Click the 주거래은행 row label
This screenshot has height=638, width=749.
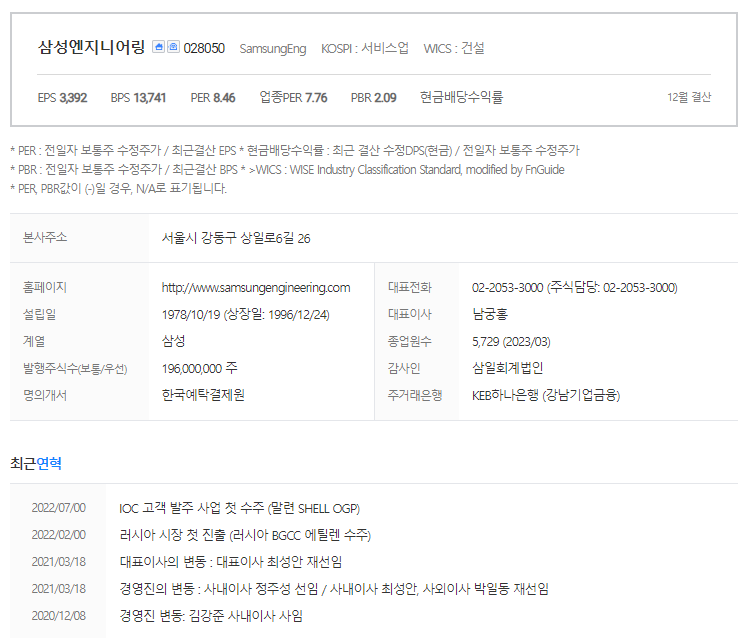click(x=415, y=395)
